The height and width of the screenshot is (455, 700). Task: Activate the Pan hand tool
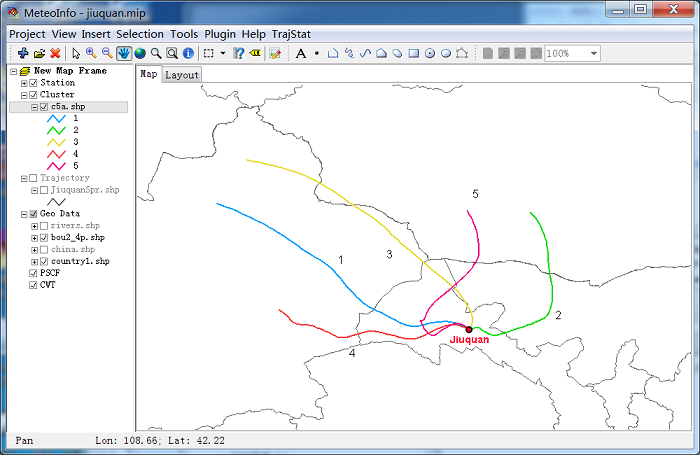click(x=123, y=53)
